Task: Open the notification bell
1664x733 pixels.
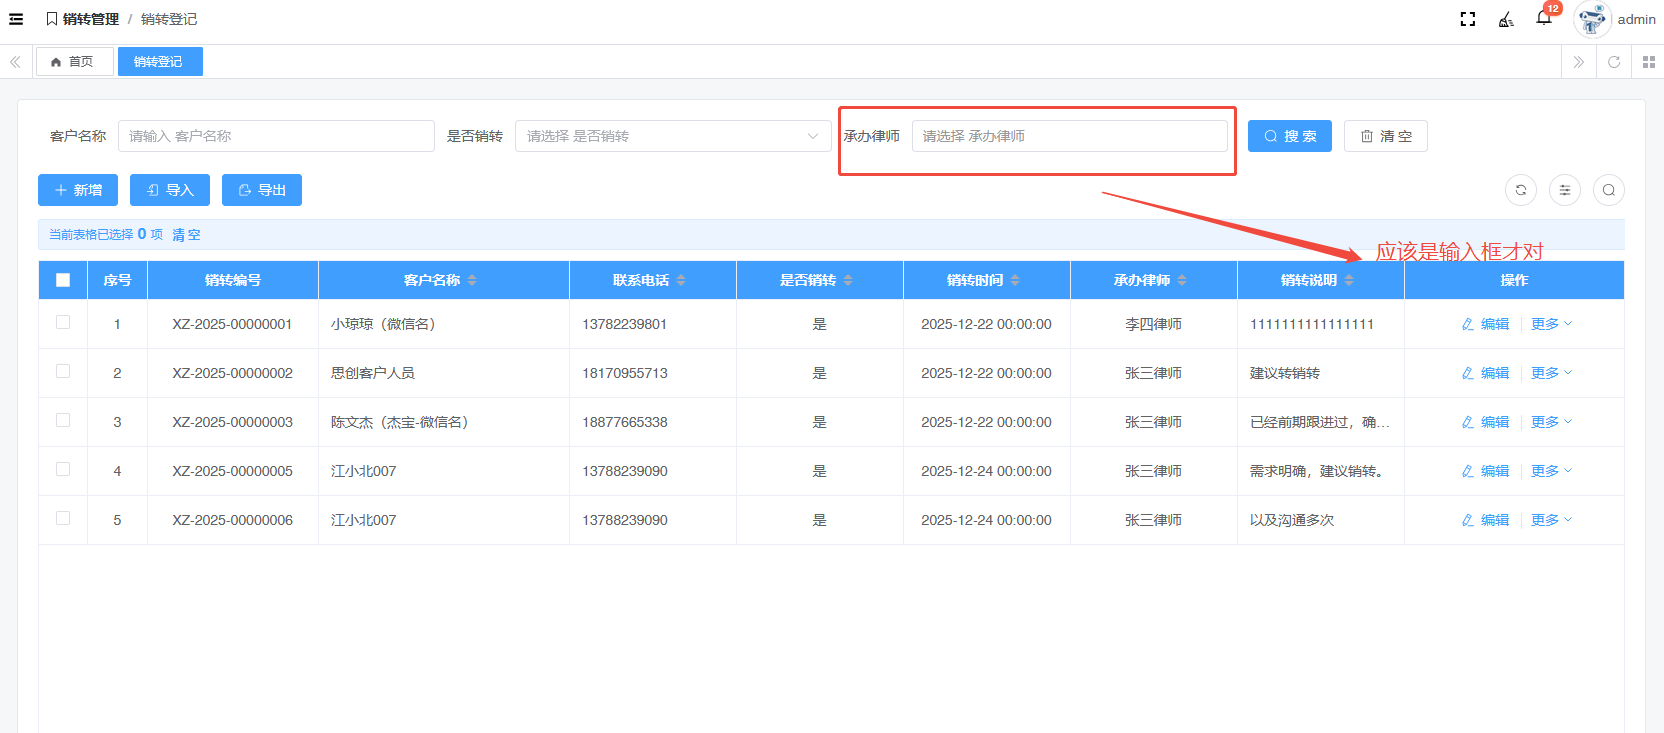Action: pos(1544,18)
